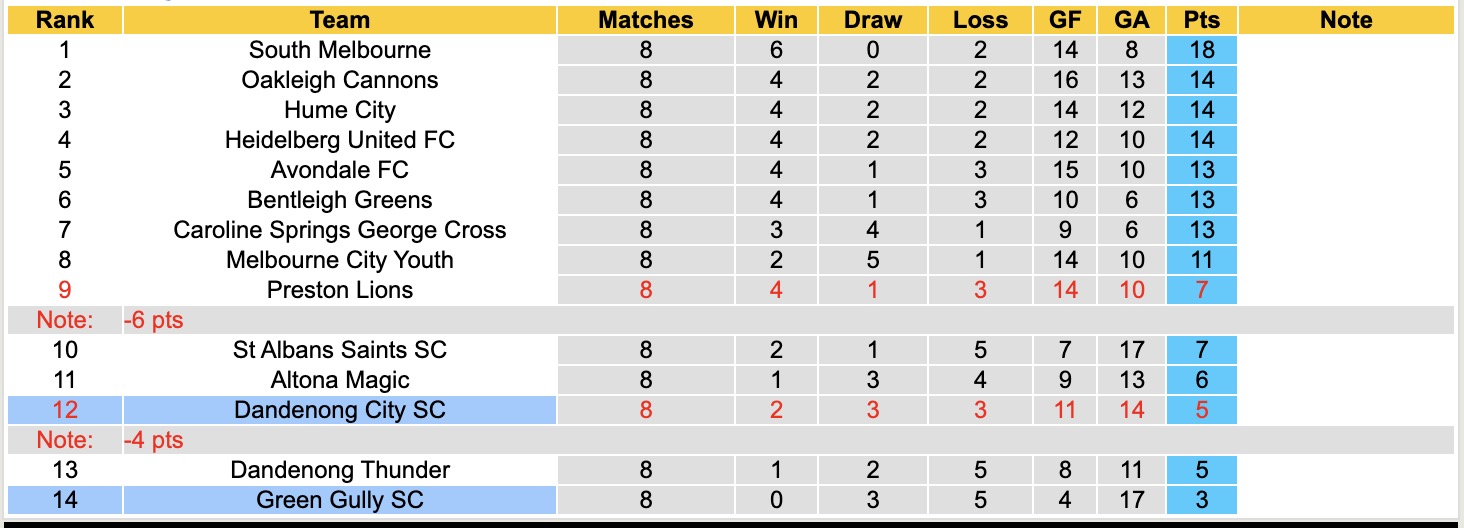The image size is (1464, 528).
Task: Select the St Albans Saints SC row
Action: pyautogui.click(x=340, y=350)
